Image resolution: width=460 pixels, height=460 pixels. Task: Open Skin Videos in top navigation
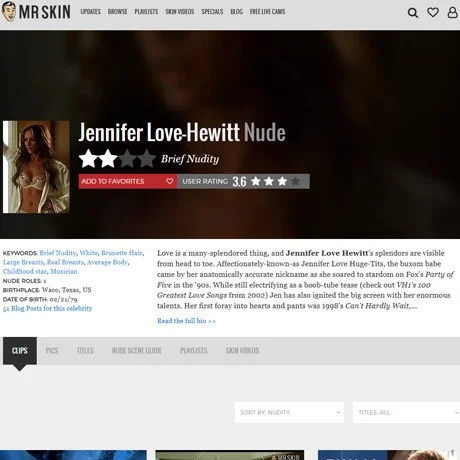[x=180, y=12]
